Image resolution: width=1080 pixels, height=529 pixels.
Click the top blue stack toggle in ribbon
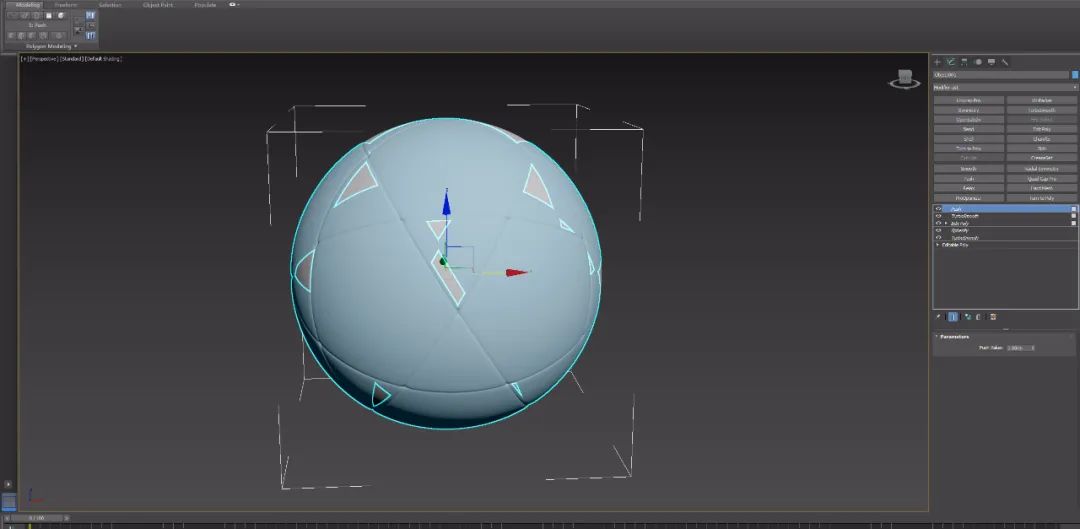tap(90, 15)
